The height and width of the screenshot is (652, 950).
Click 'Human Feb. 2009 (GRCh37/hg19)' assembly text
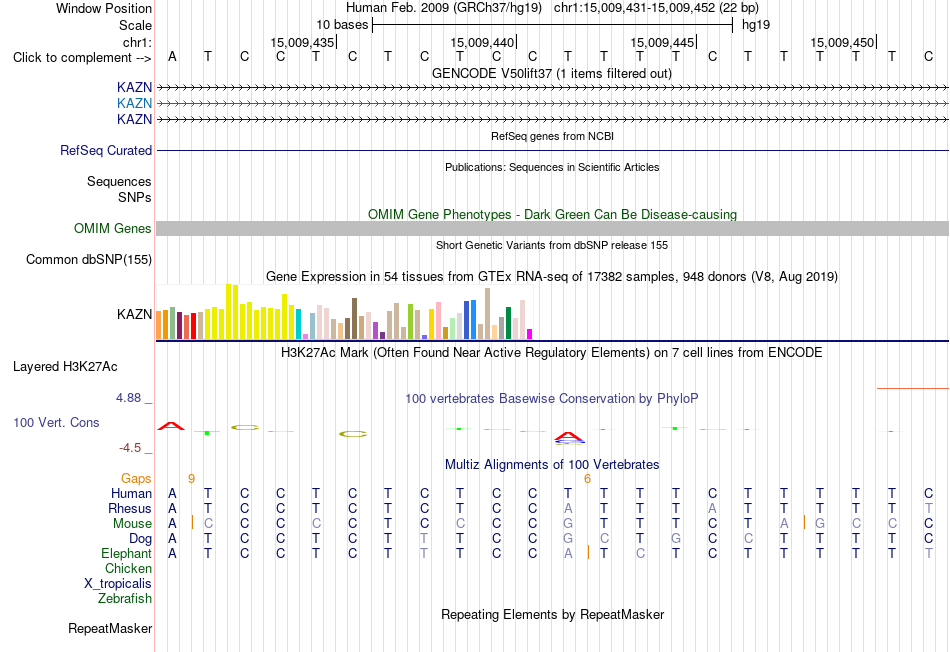(446, 8)
